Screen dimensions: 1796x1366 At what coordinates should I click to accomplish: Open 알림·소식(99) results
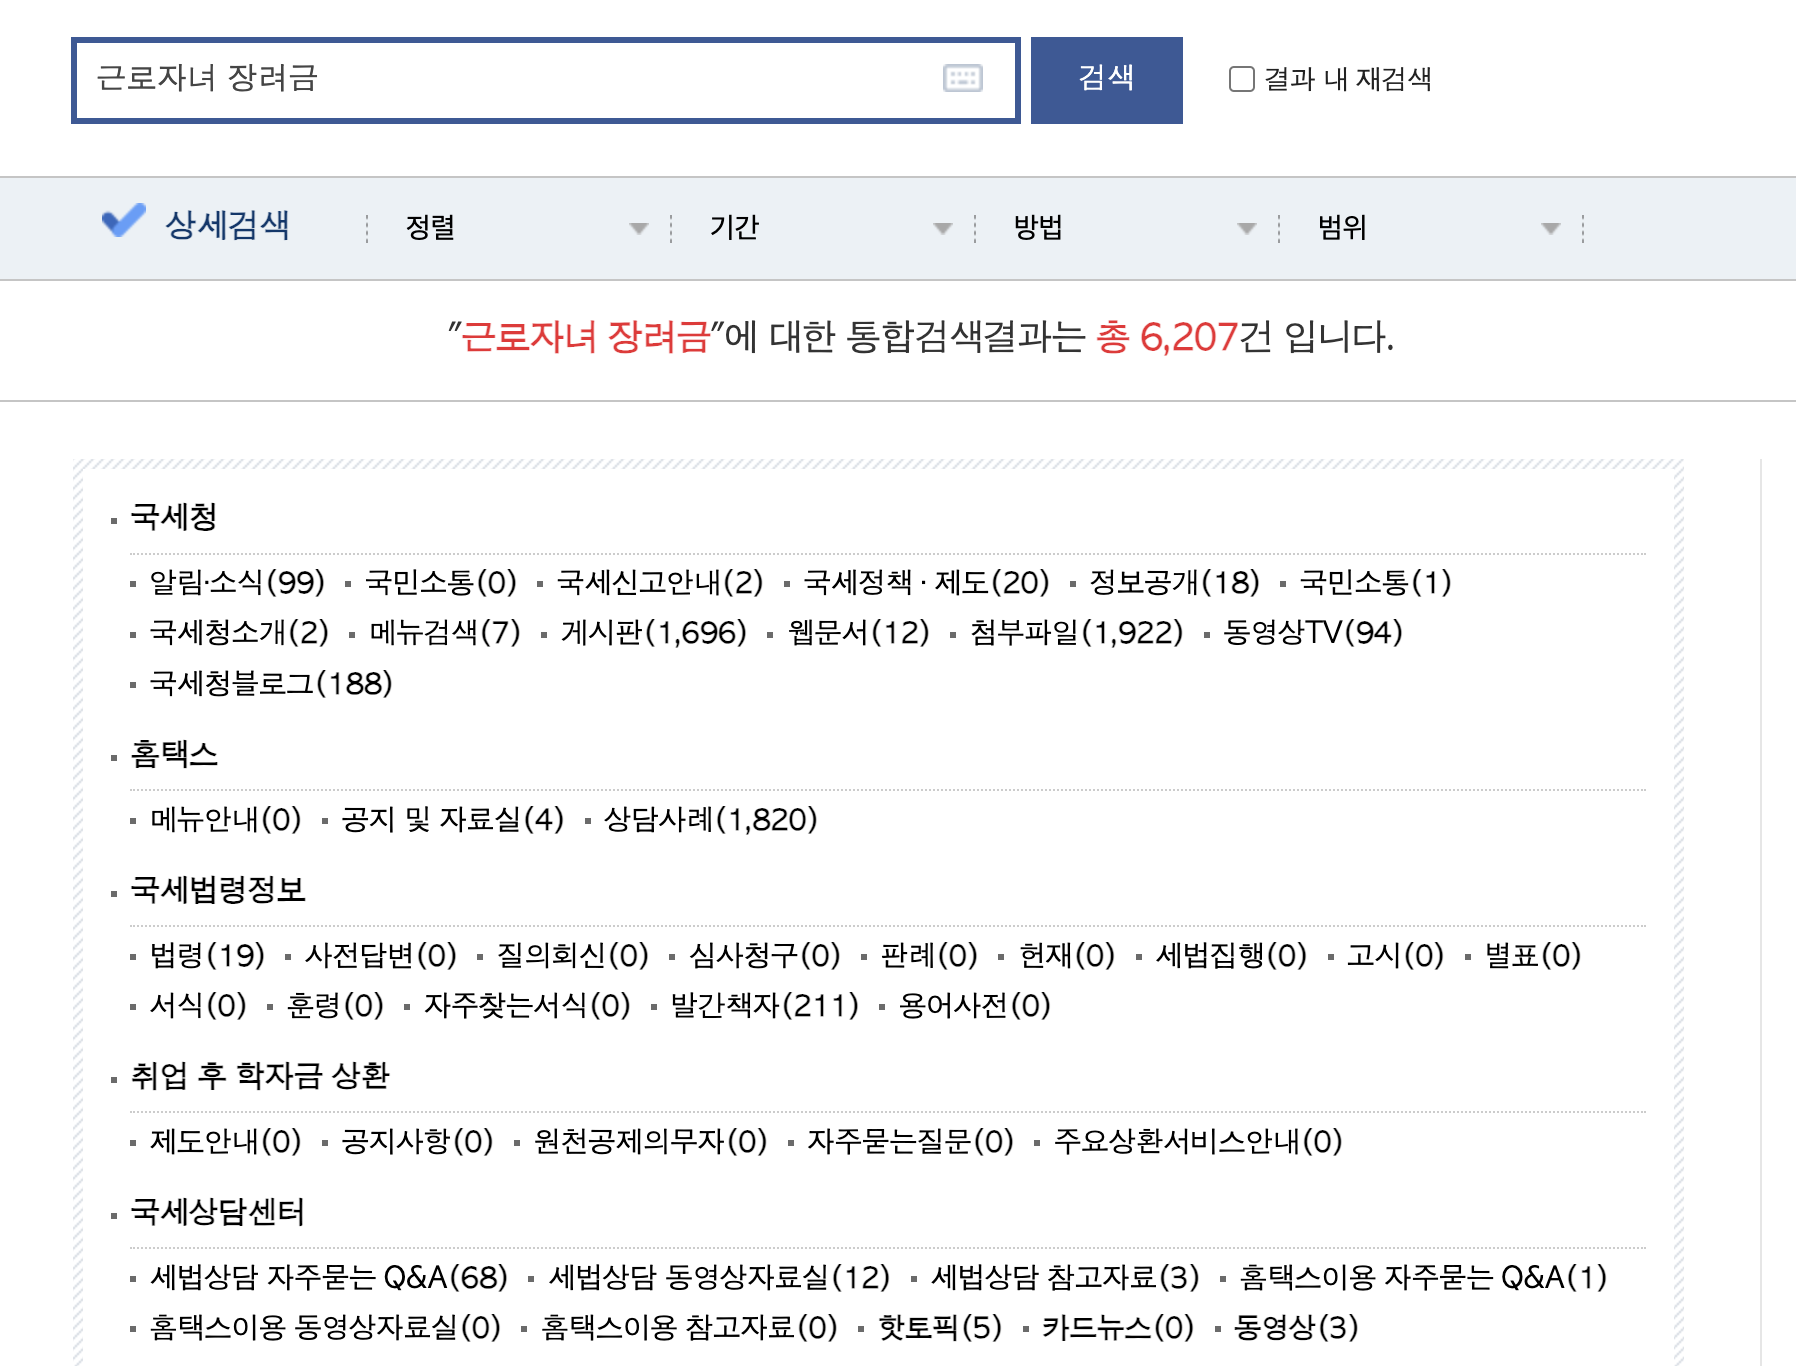pos(237,582)
